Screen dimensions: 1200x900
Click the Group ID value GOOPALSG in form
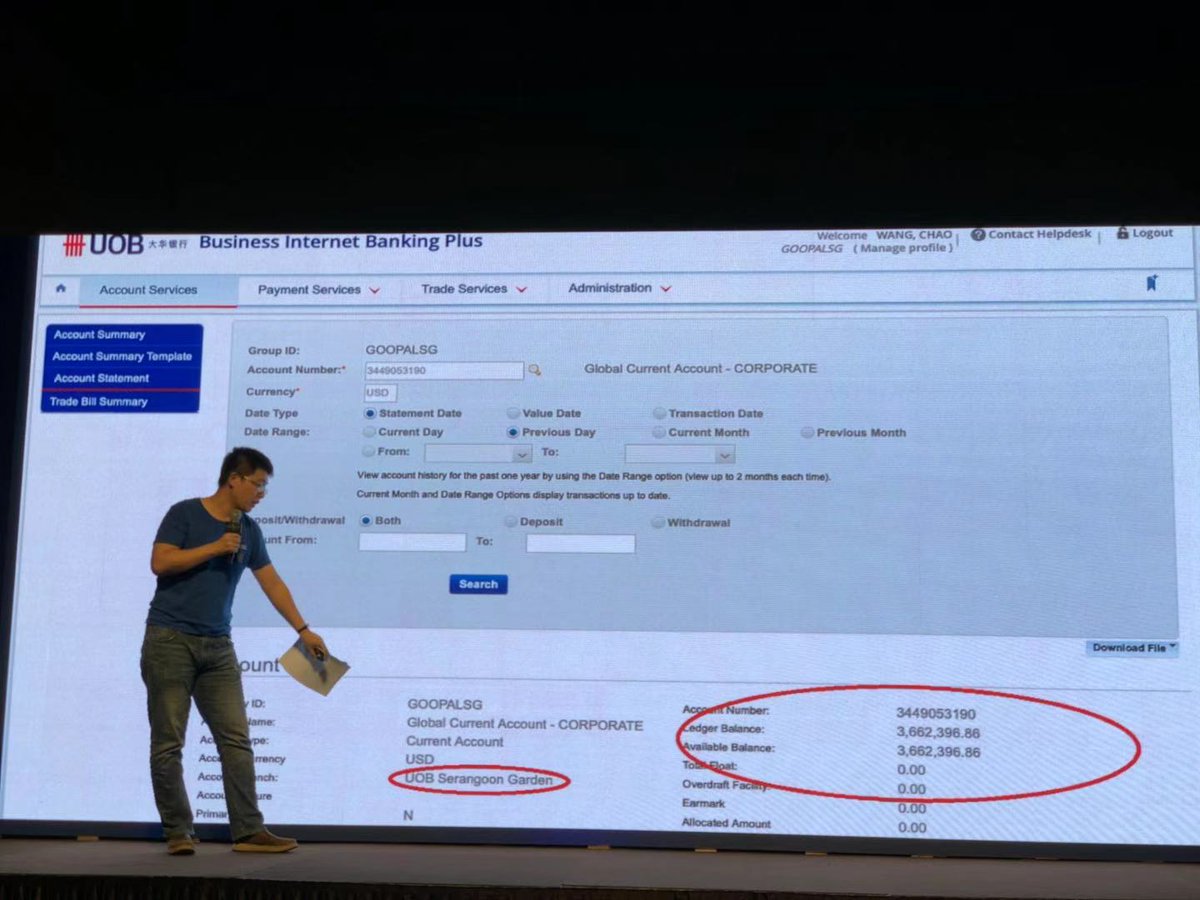point(401,350)
